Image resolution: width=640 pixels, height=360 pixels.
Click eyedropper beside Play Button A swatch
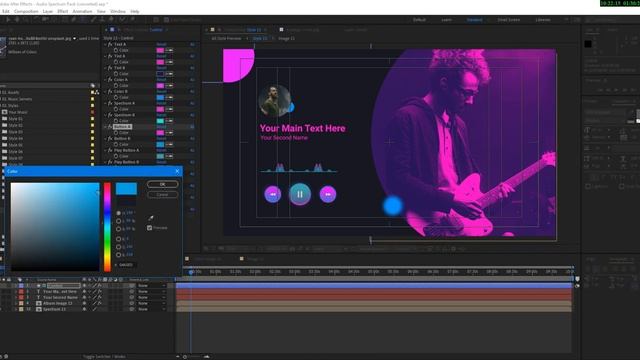(x=169, y=156)
